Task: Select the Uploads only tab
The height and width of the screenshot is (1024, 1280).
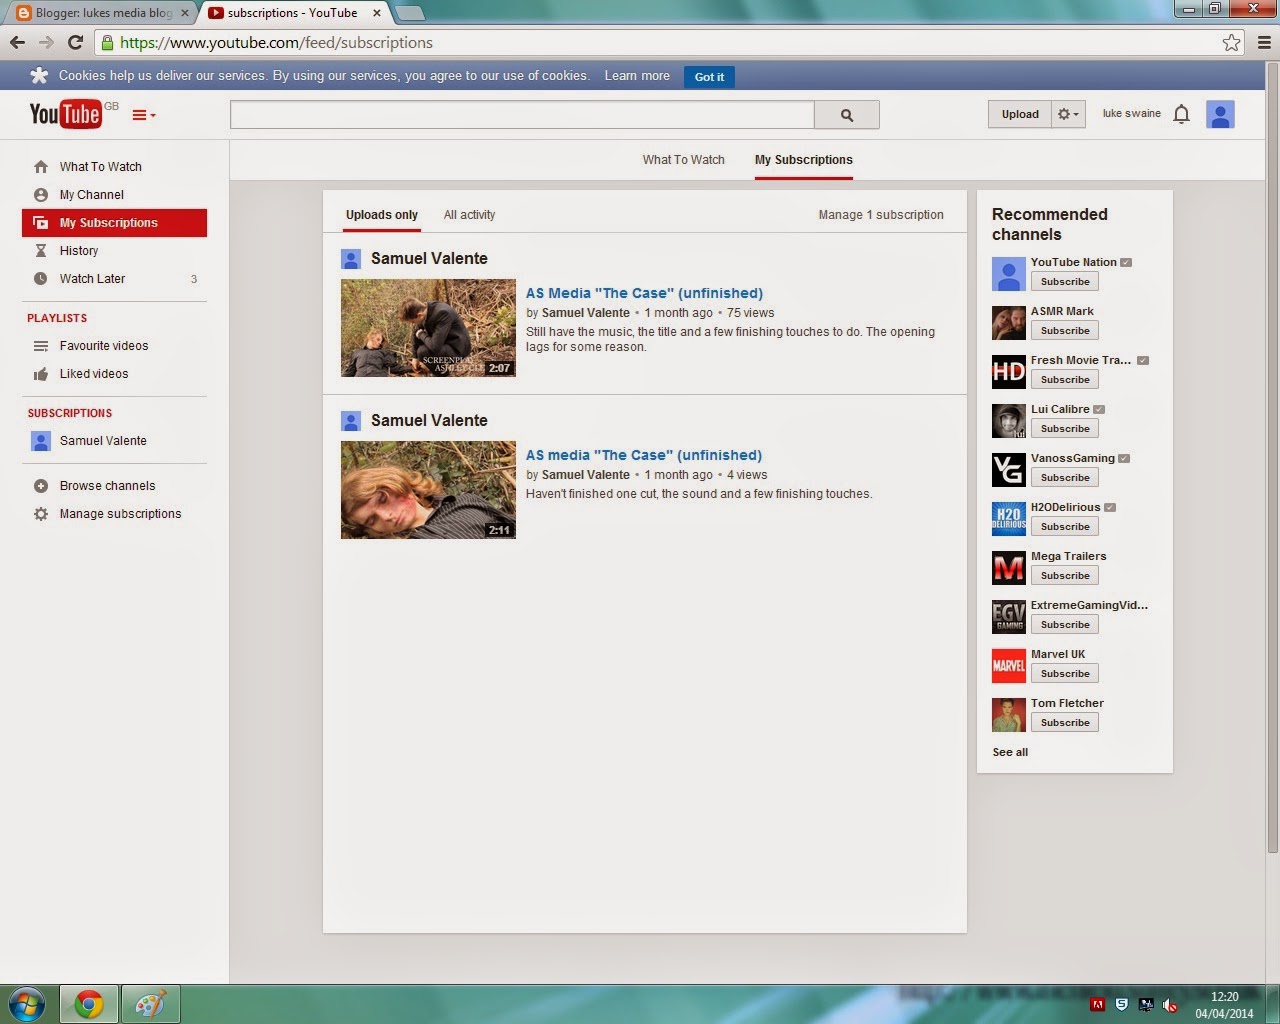Action: (x=381, y=215)
